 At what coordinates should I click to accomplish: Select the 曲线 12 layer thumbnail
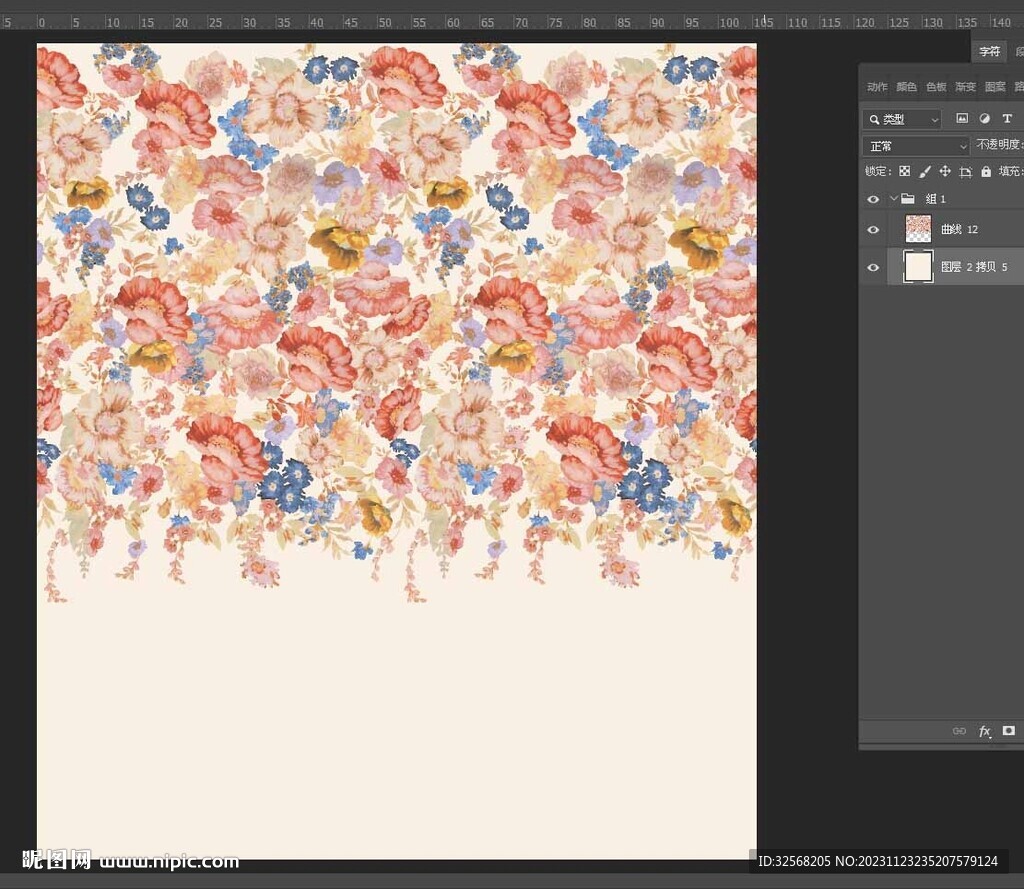(918, 229)
